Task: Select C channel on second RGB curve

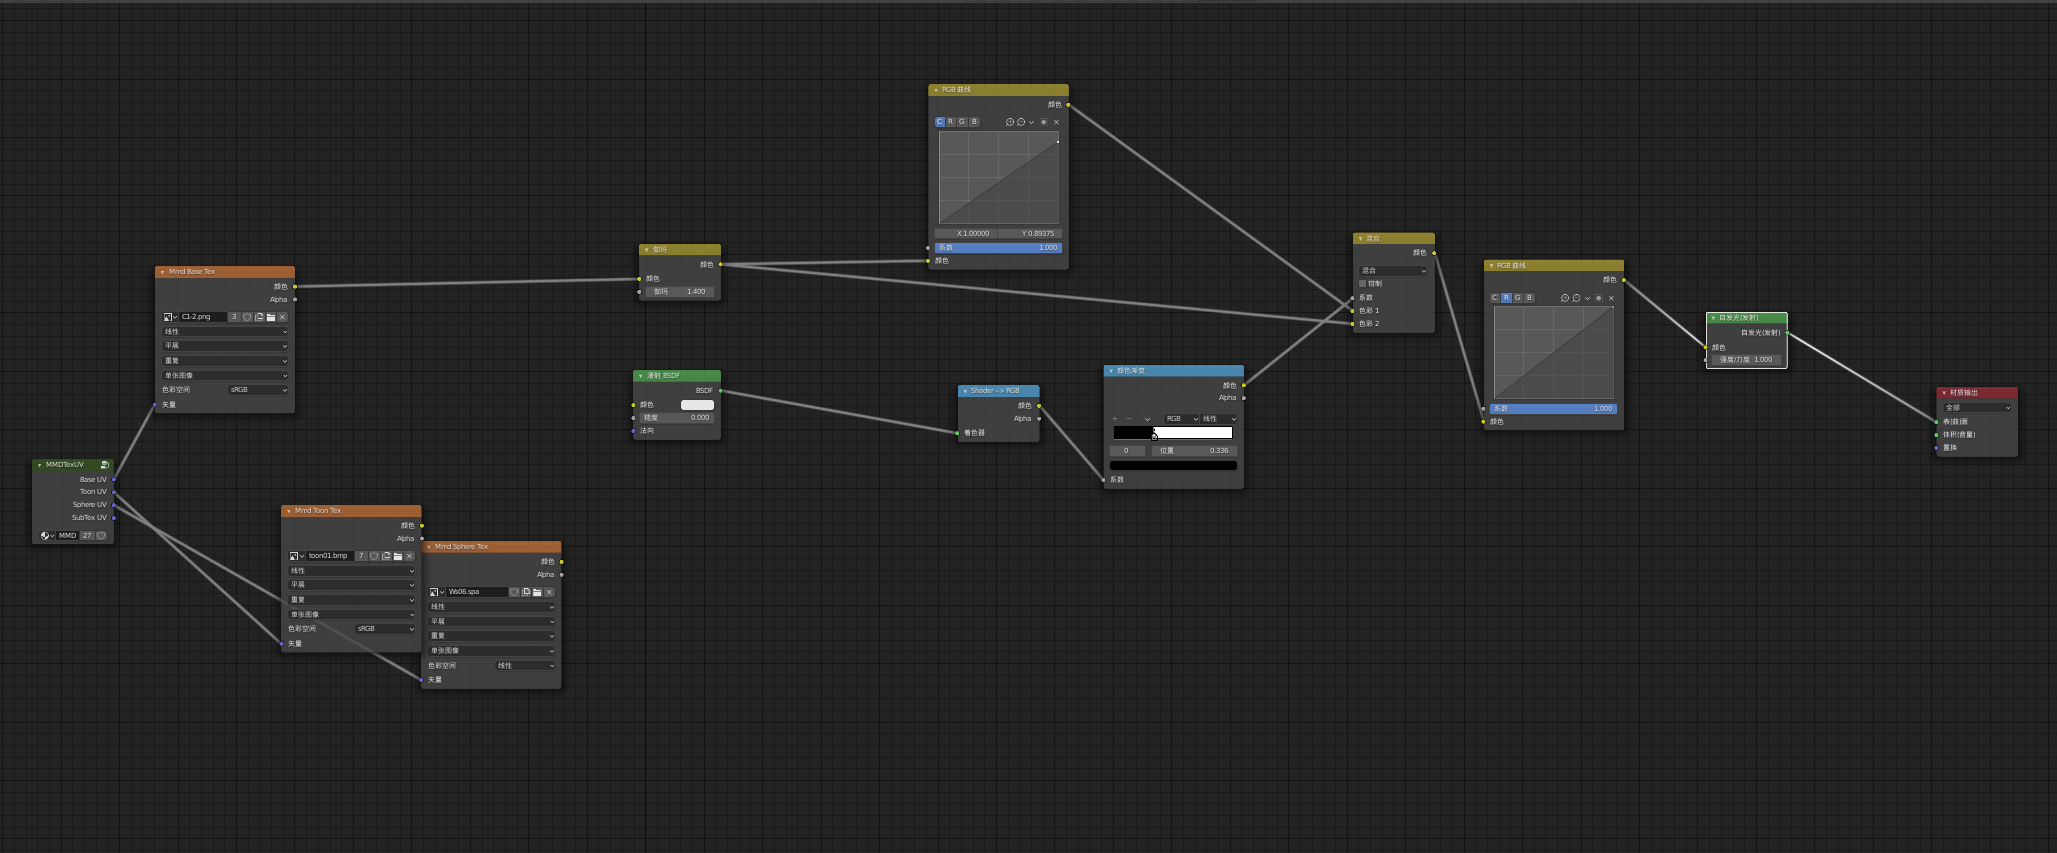Action: coord(1495,298)
